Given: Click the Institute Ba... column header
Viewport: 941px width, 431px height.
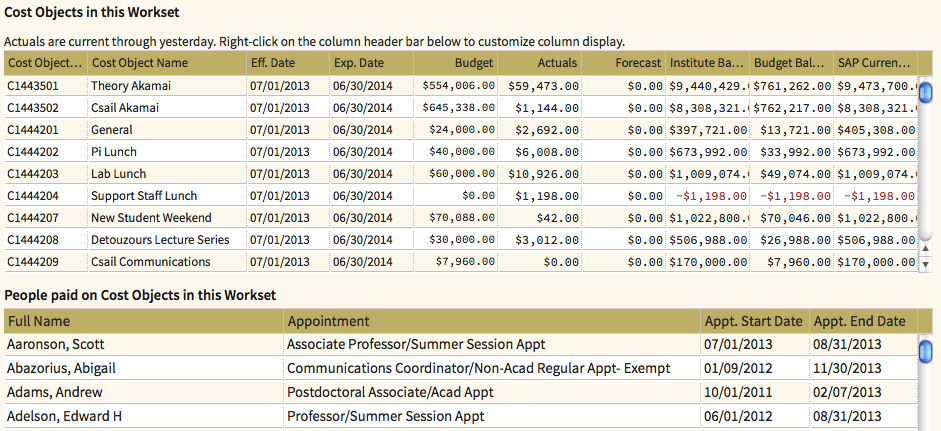Looking at the screenshot, I should tap(707, 62).
